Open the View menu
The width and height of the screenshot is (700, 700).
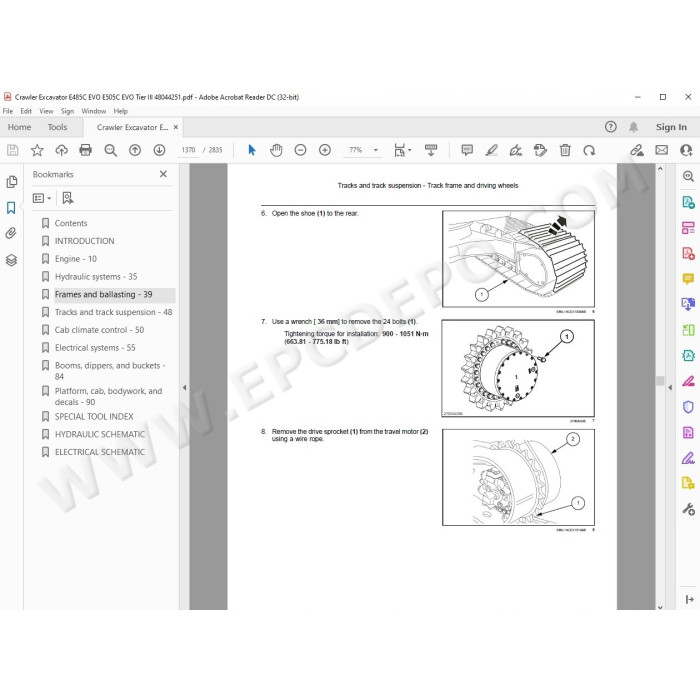[x=46, y=111]
